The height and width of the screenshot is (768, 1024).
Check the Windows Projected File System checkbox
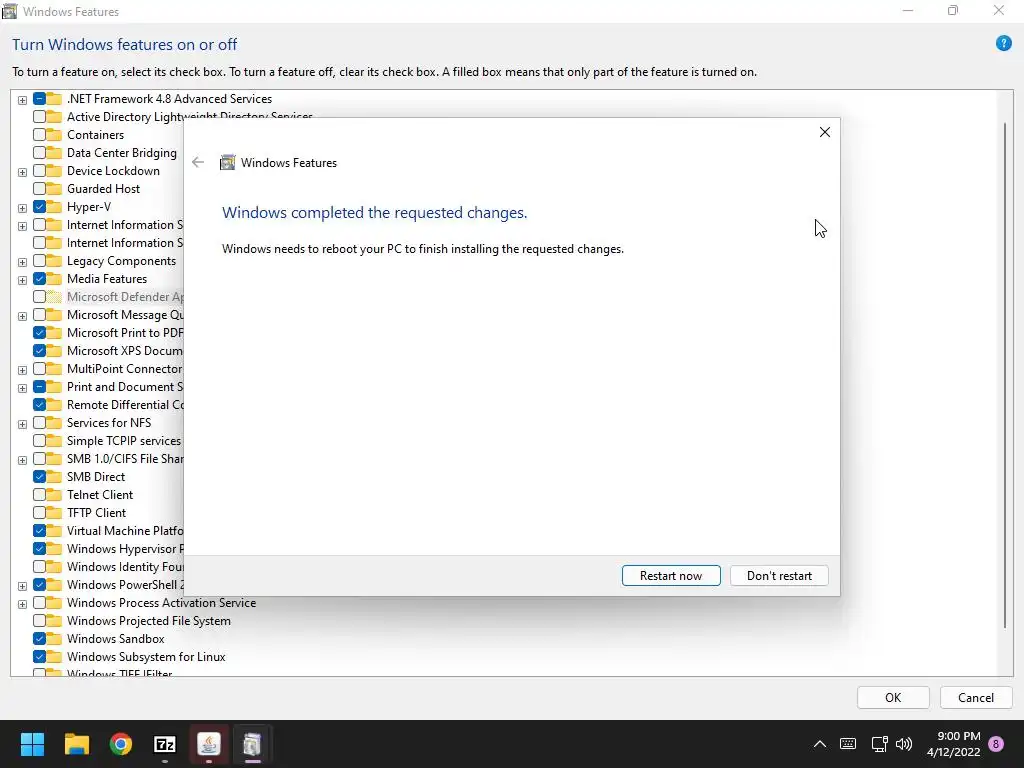[x=39, y=620]
